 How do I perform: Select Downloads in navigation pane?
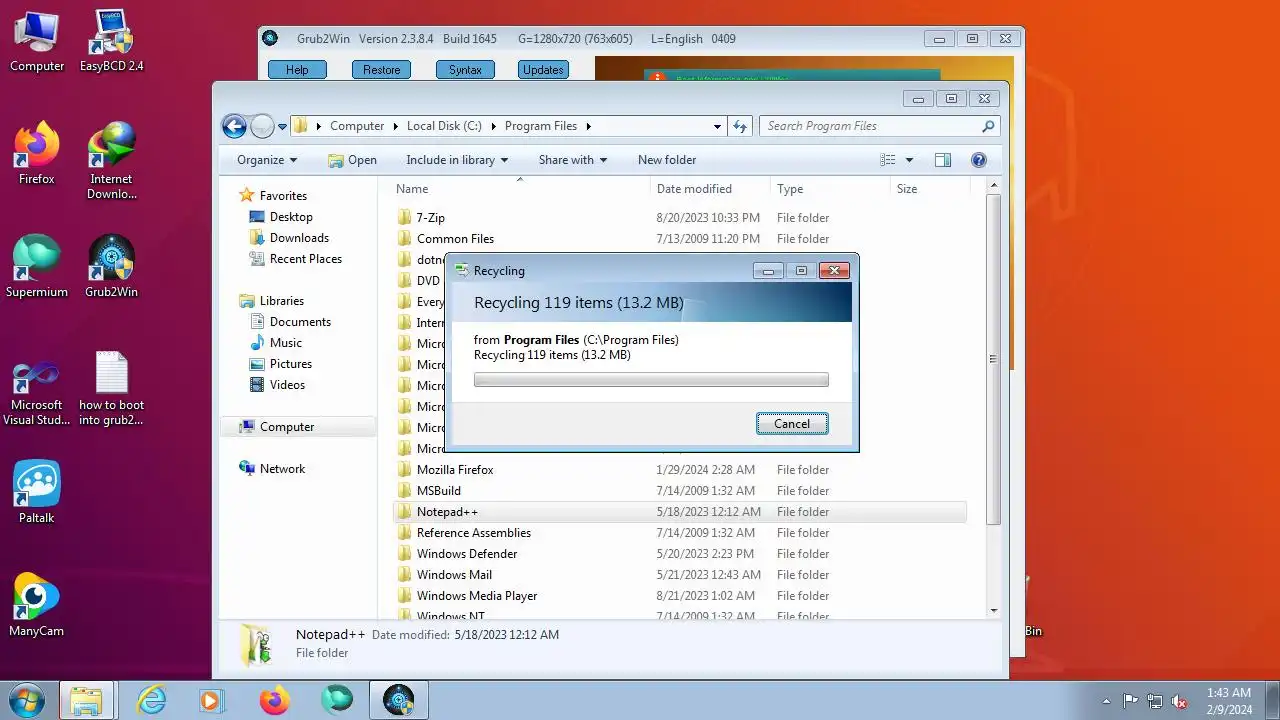tap(299, 238)
